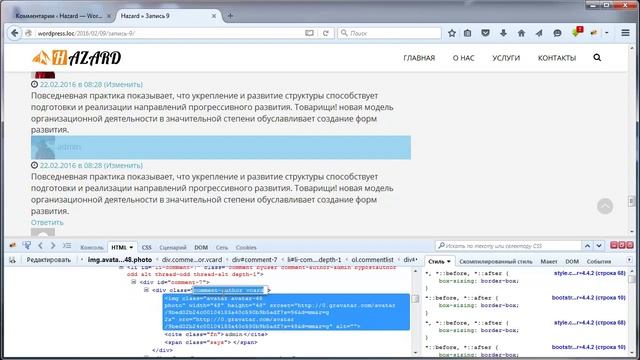Toggle reader view icon in address bar
The height and width of the screenshot is (360, 640).
point(309,33)
